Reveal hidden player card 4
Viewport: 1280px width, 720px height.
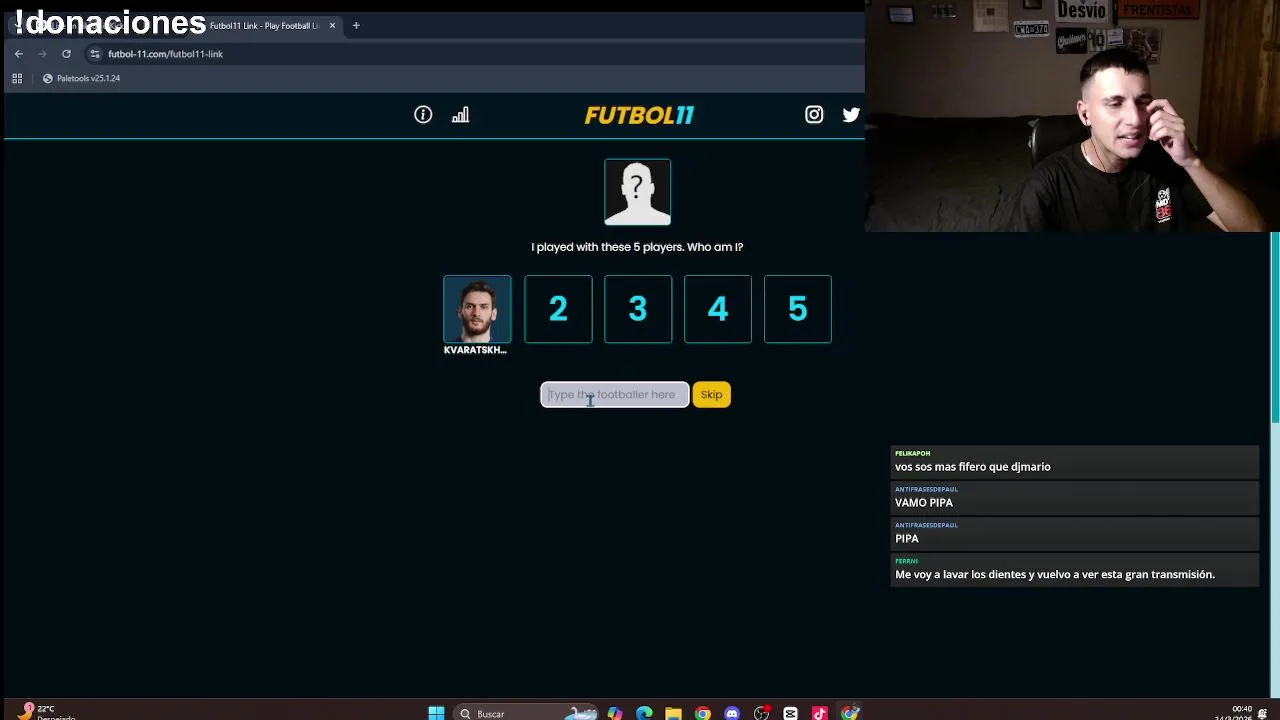coord(718,309)
